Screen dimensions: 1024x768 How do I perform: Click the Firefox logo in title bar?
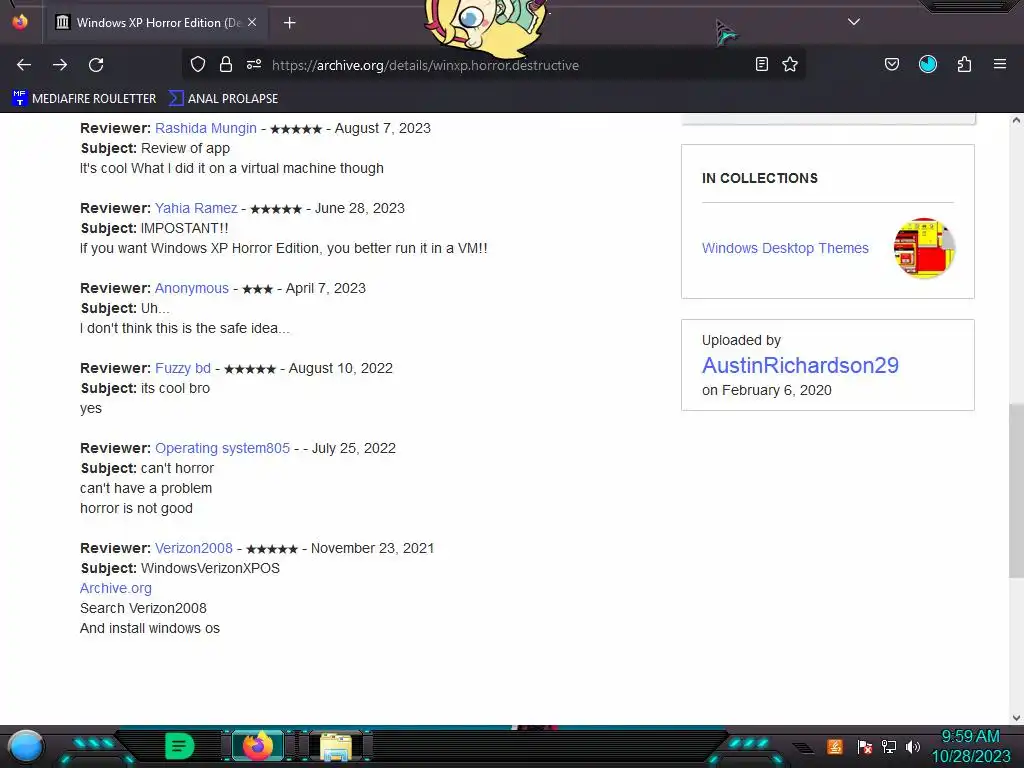(20, 22)
